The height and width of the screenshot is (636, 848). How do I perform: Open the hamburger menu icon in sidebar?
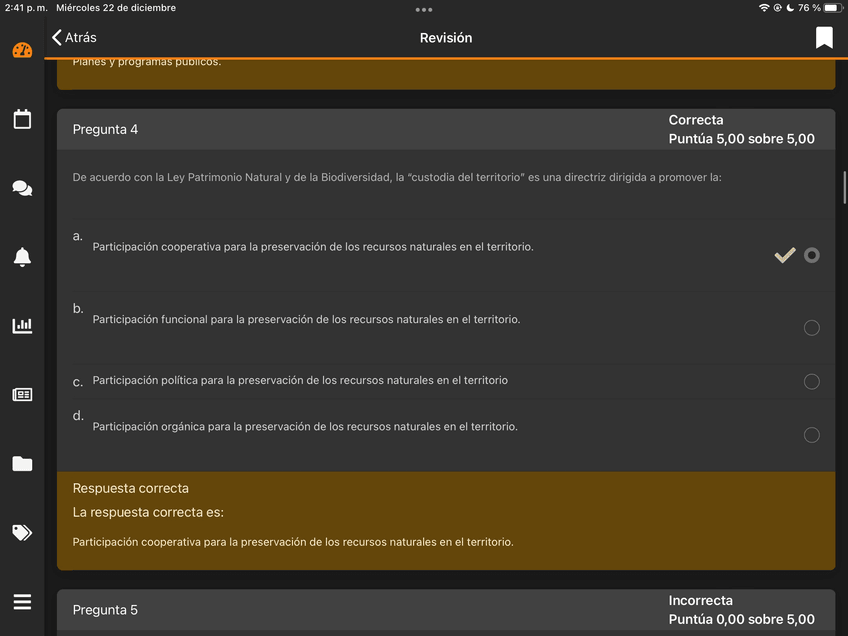point(22,602)
